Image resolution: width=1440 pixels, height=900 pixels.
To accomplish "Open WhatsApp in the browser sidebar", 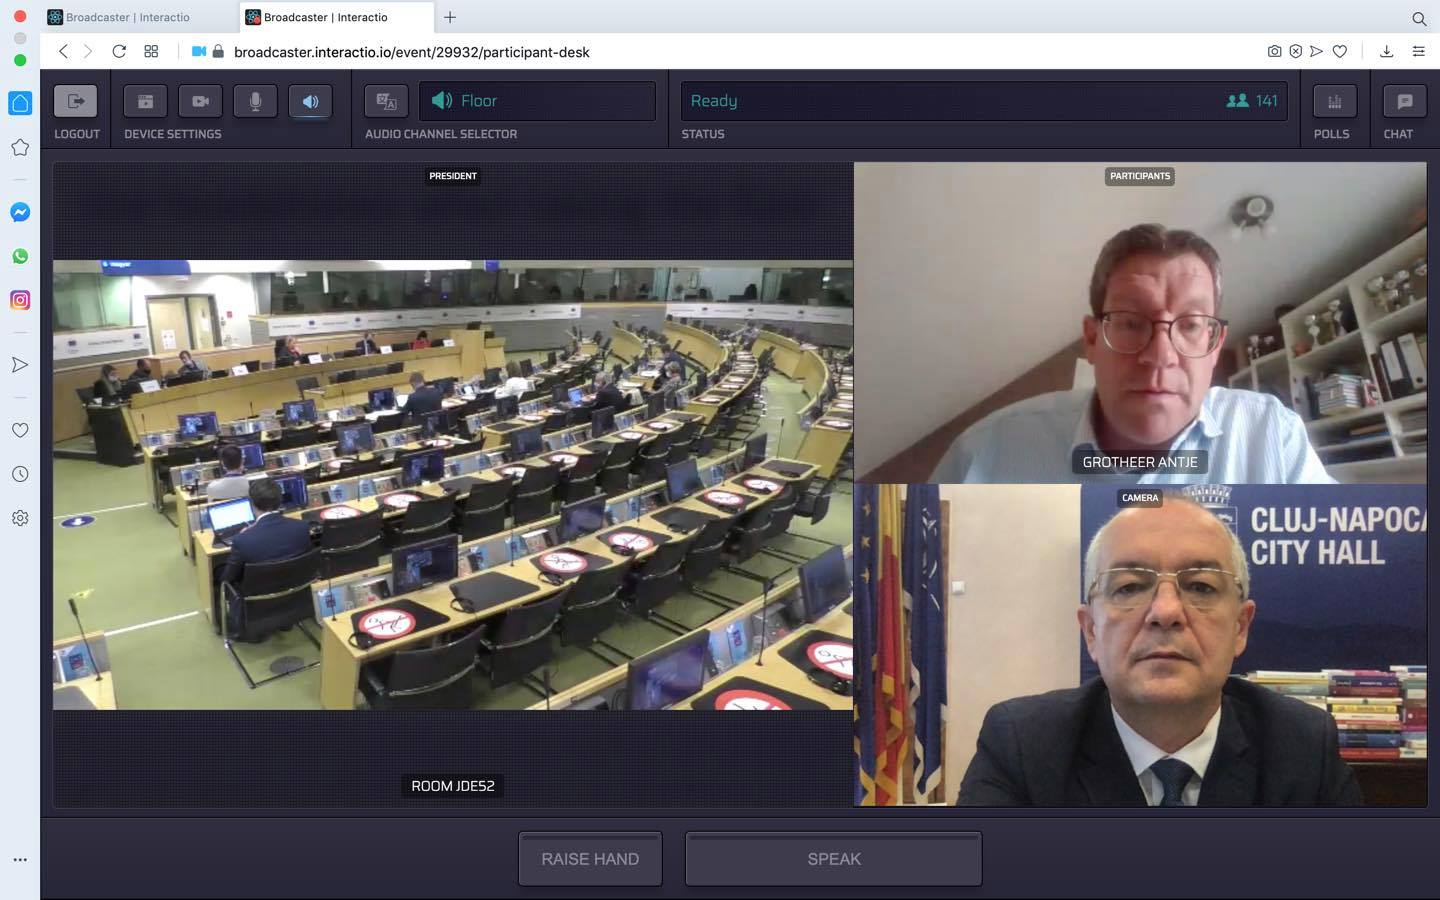I will 20,256.
